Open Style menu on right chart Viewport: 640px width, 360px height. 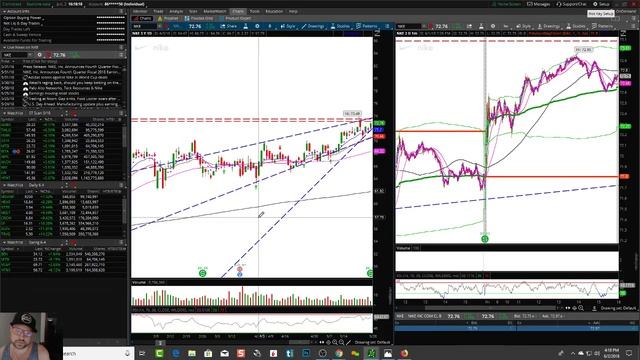click(x=524, y=26)
